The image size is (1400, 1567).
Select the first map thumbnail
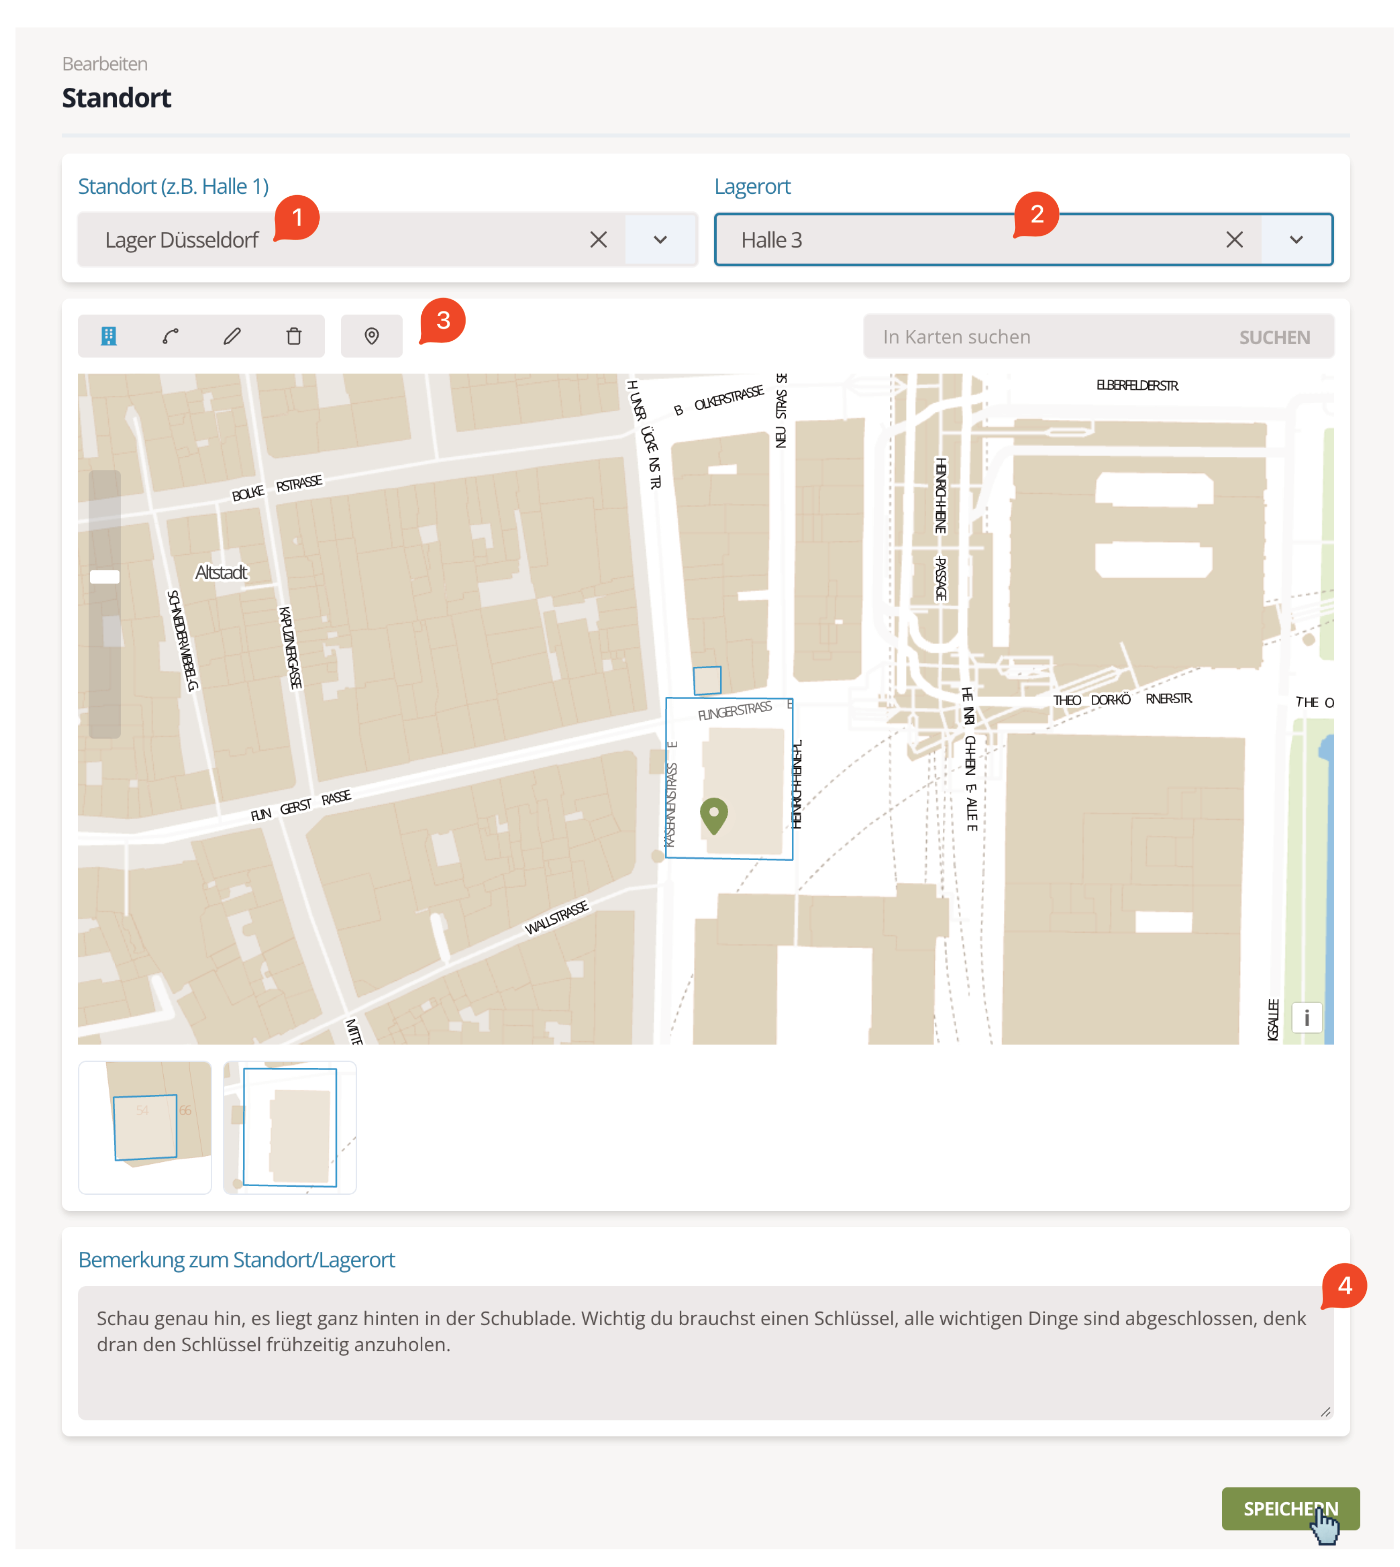pos(144,1127)
